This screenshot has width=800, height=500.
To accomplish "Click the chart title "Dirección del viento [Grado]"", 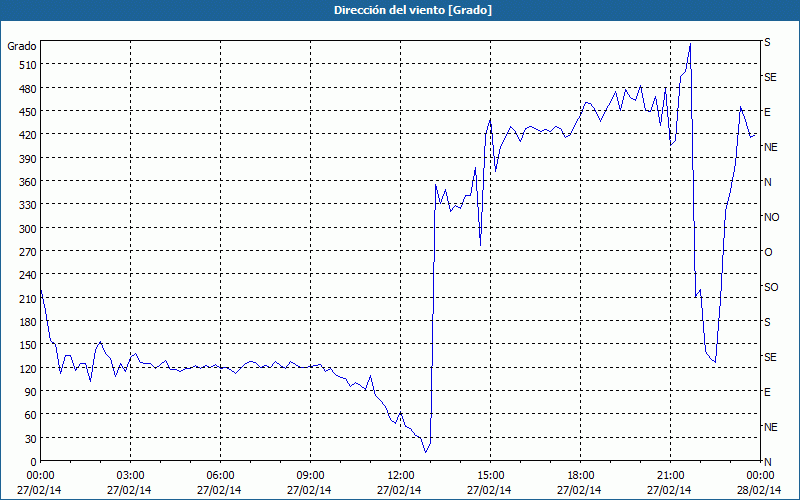I will coord(413,10).
